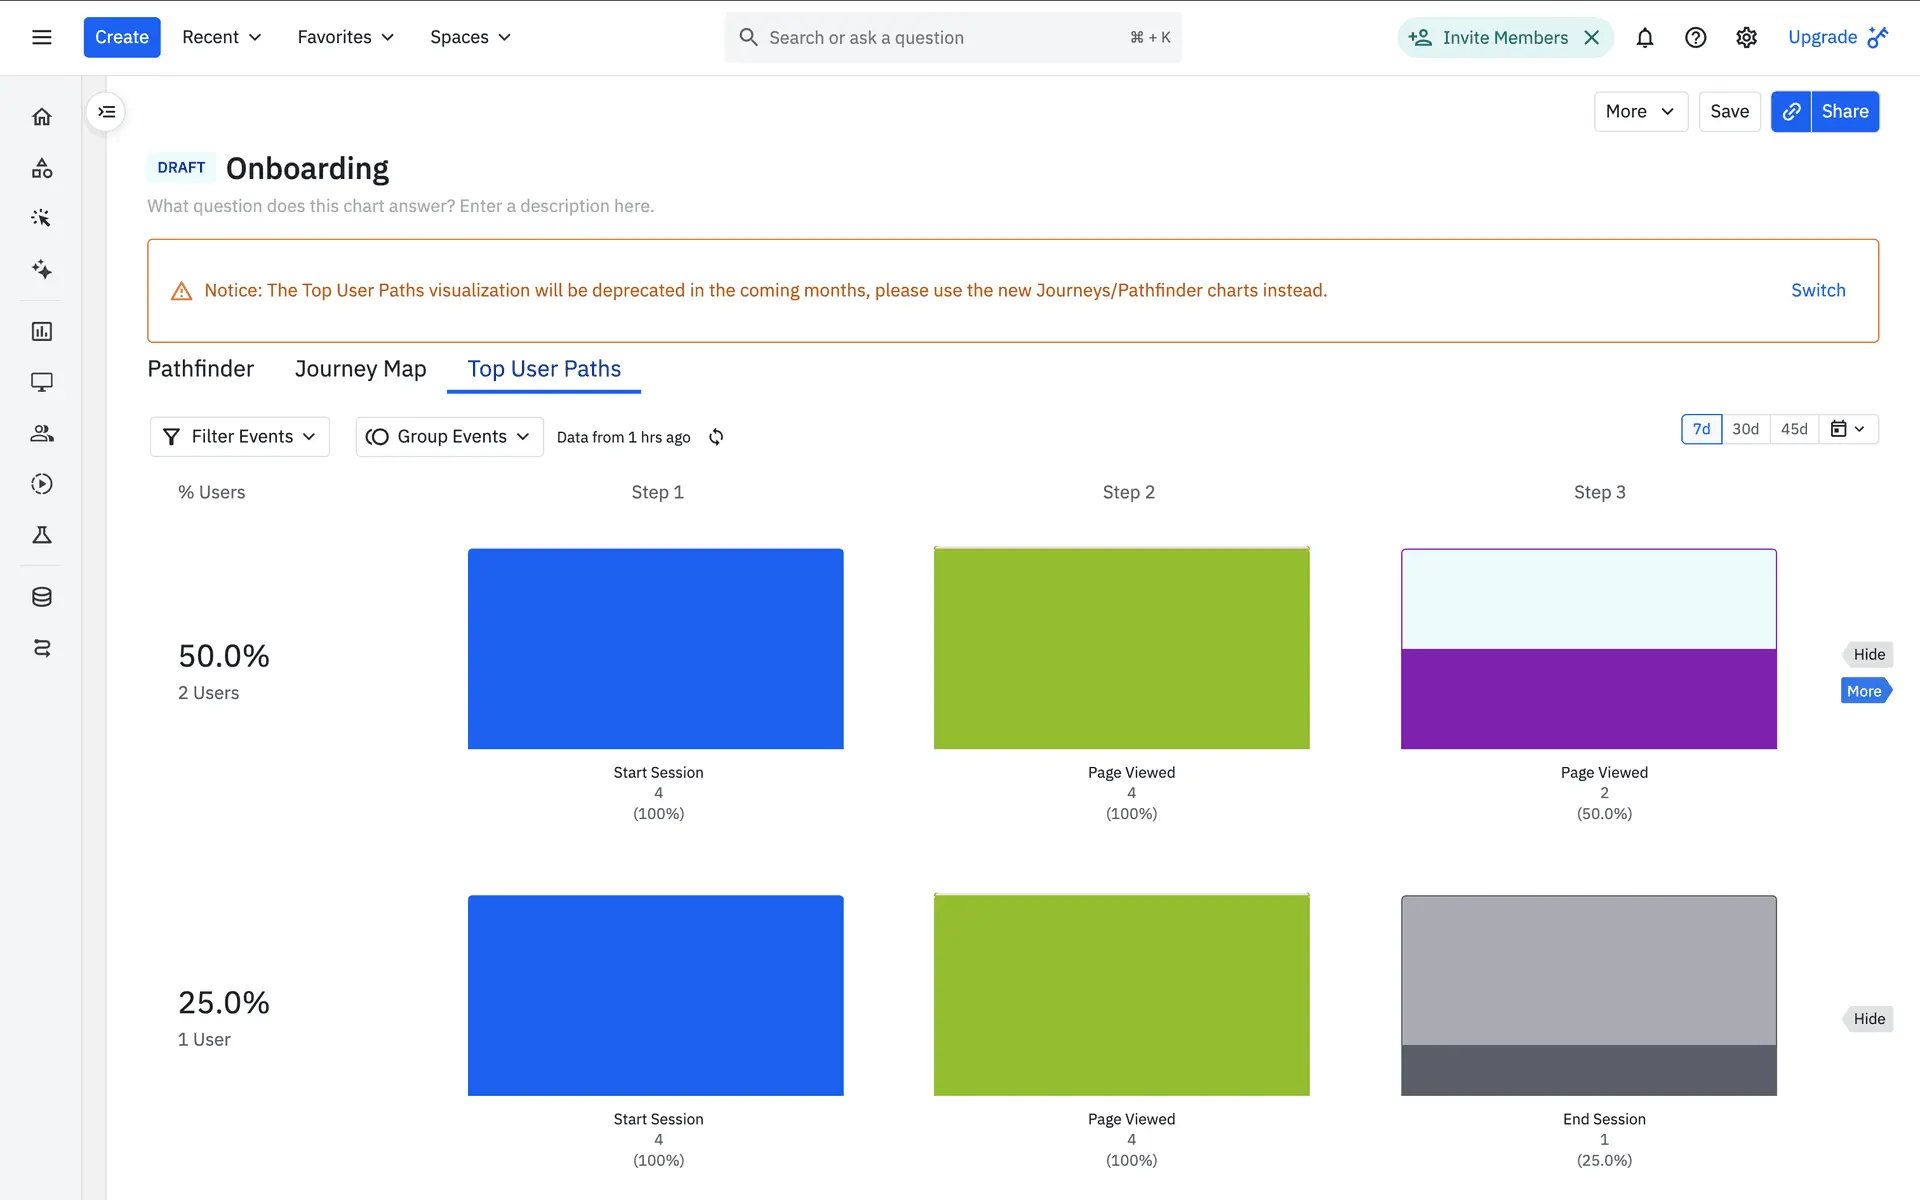Open the experiment flask sidebar icon

pyautogui.click(x=41, y=535)
